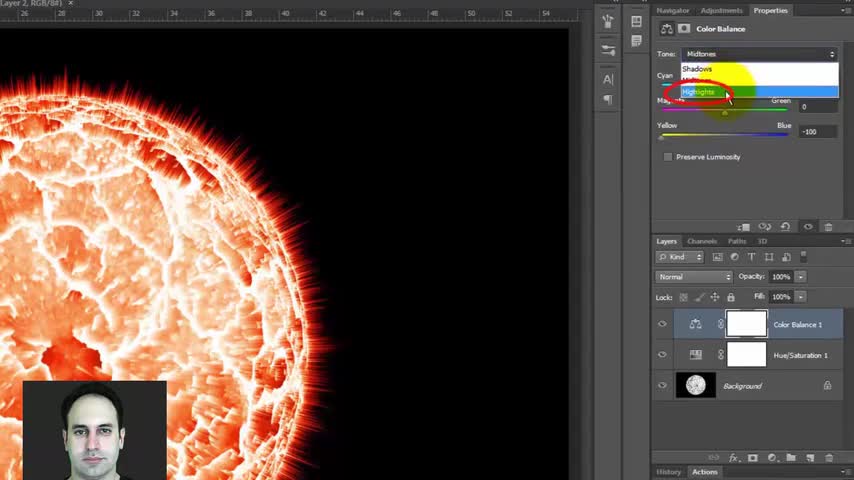The image size is (854, 480).
Task: Switch to the Navigator tab
Action: pyautogui.click(x=673, y=10)
